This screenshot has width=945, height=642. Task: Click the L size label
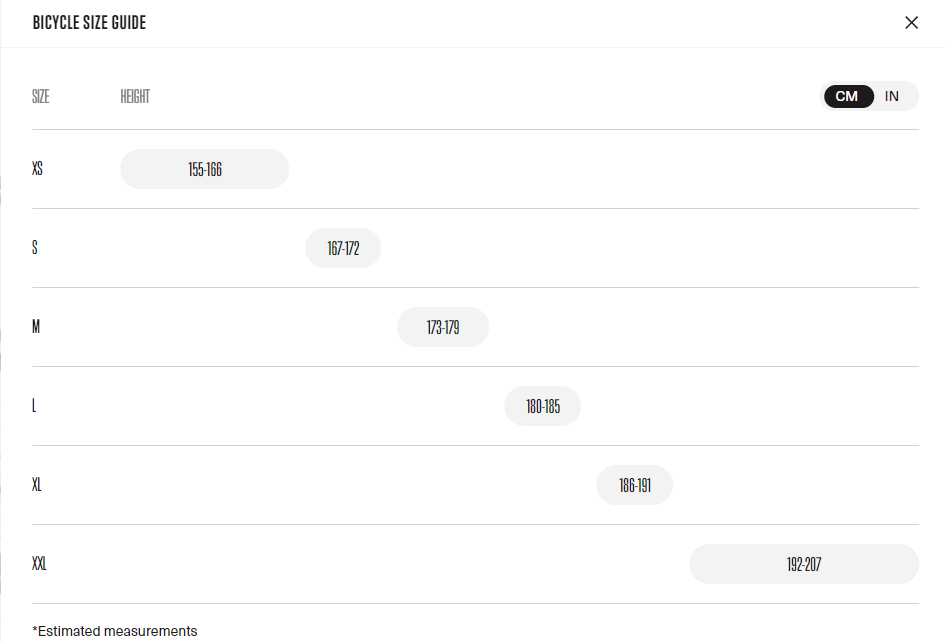(35, 406)
